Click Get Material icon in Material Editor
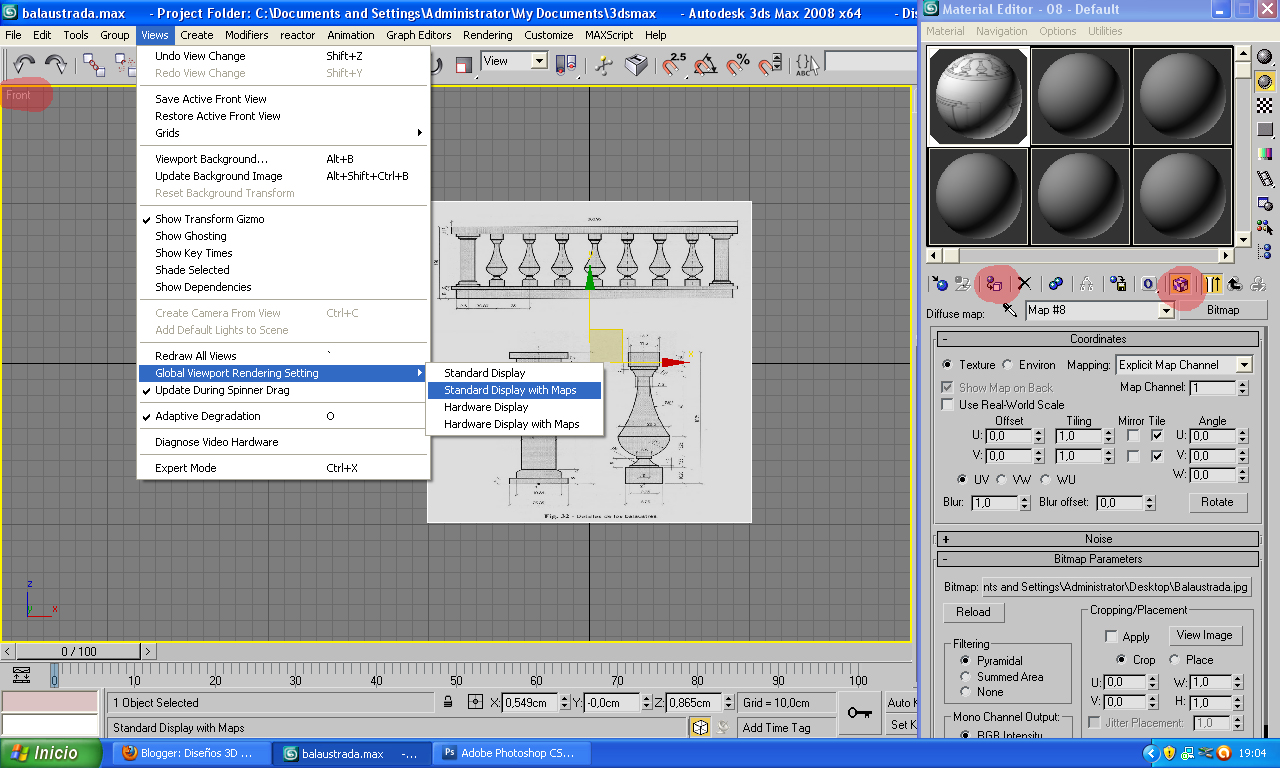The height and width of the screenshot is (768, 1280). 939,284
